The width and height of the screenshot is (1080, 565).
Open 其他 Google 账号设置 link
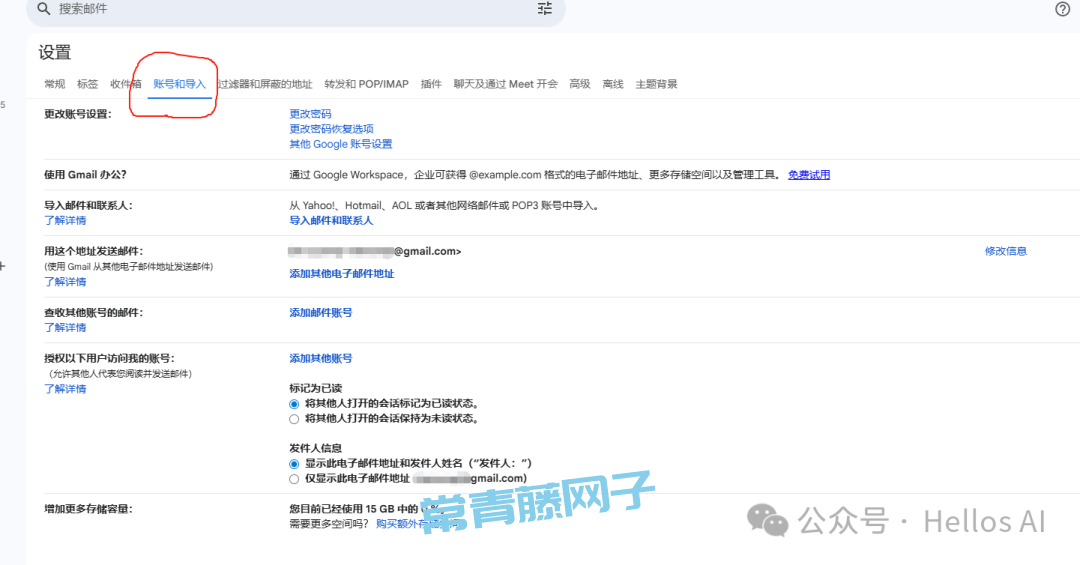(x=341, y=144)
